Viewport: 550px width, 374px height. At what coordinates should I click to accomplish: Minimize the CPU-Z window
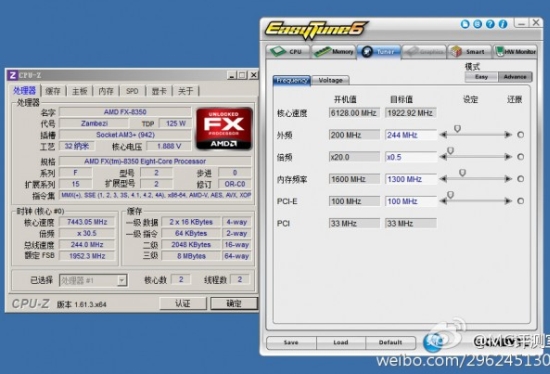[232, 75]
